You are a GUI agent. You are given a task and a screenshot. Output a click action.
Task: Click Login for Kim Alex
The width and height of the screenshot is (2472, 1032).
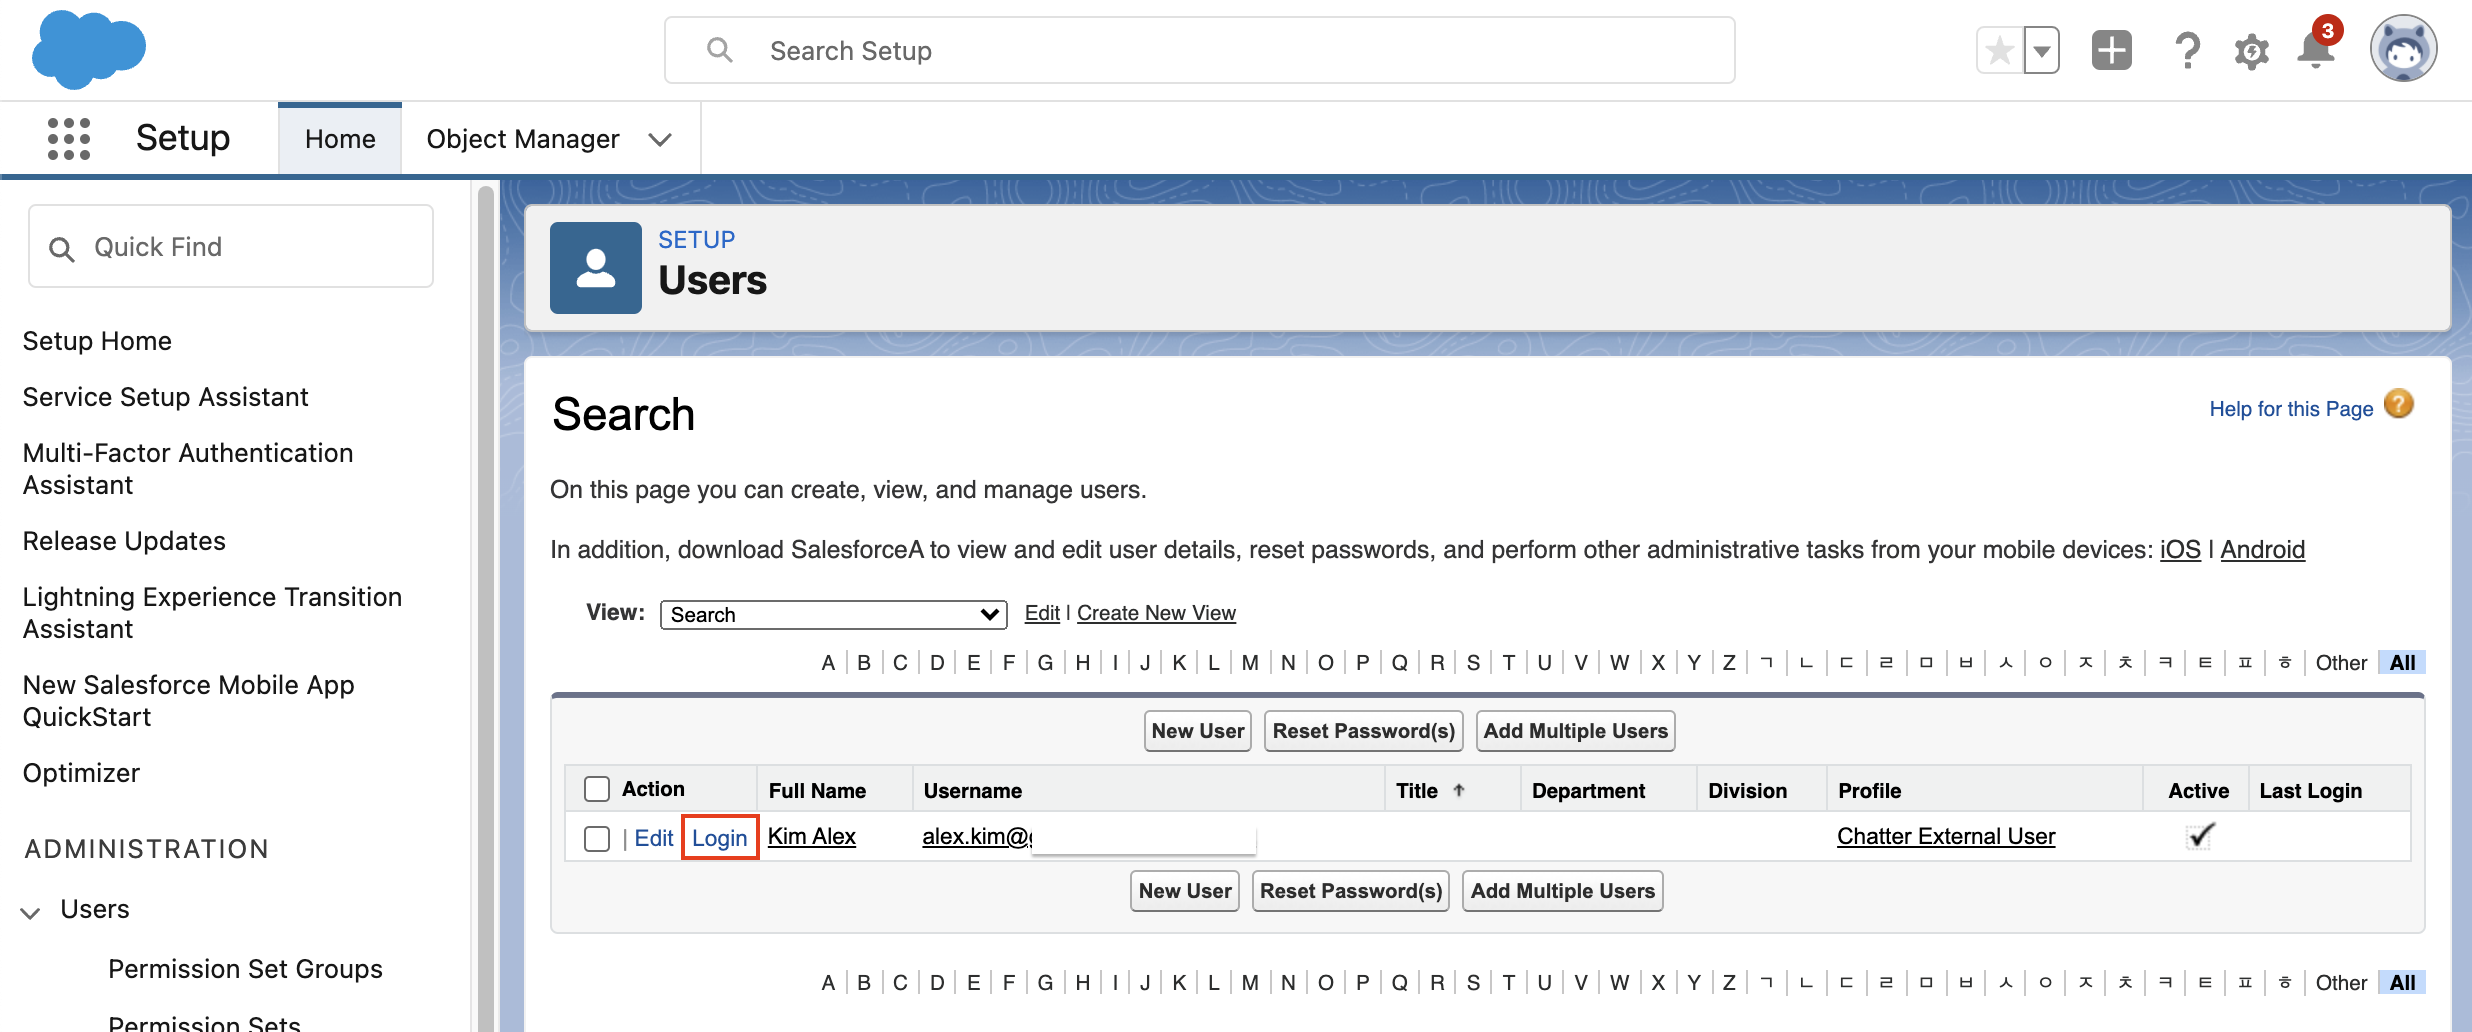(x=720, y=838)
